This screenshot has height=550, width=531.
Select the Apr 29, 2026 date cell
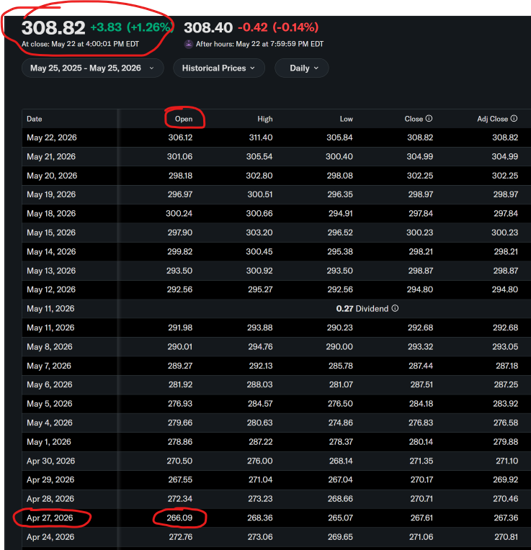pyautogui.click(x=51, y=479)
